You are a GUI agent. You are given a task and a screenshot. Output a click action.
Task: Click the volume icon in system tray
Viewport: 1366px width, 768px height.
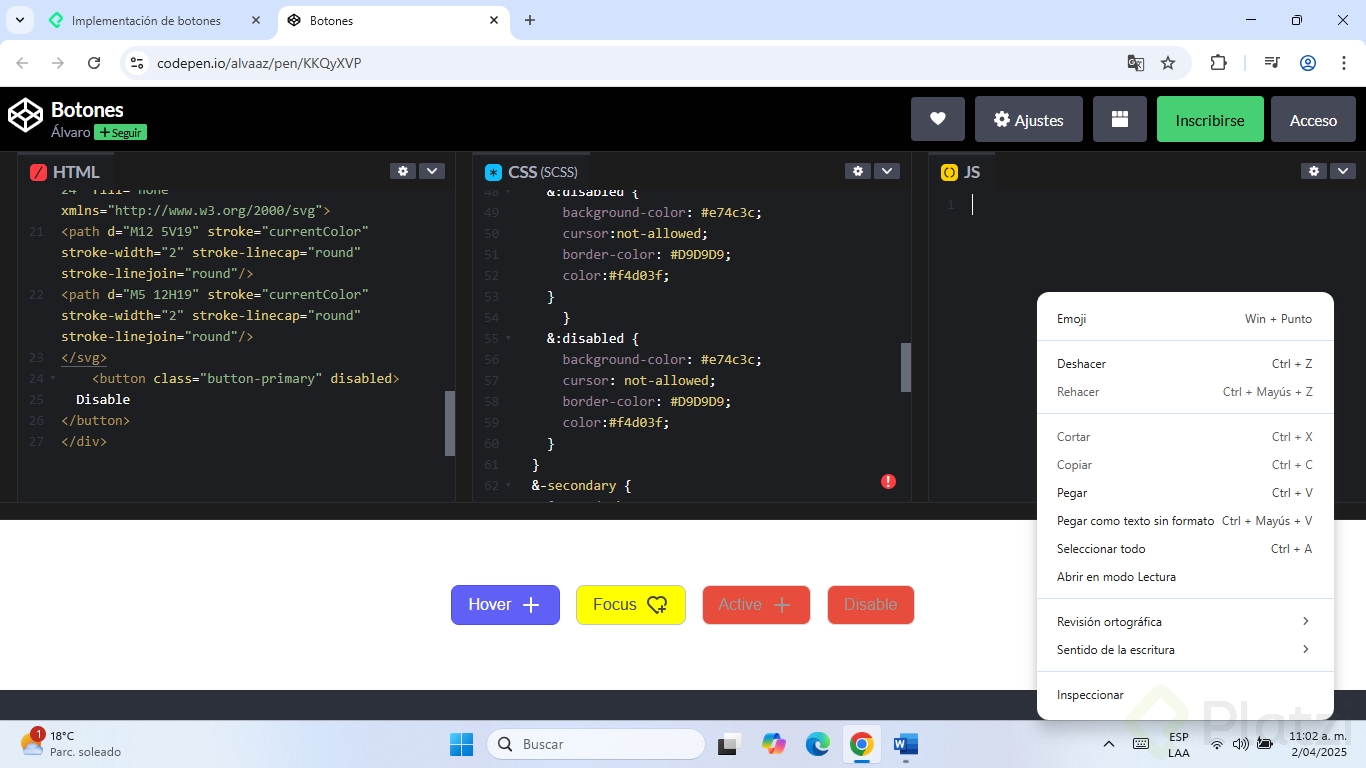1241,744
